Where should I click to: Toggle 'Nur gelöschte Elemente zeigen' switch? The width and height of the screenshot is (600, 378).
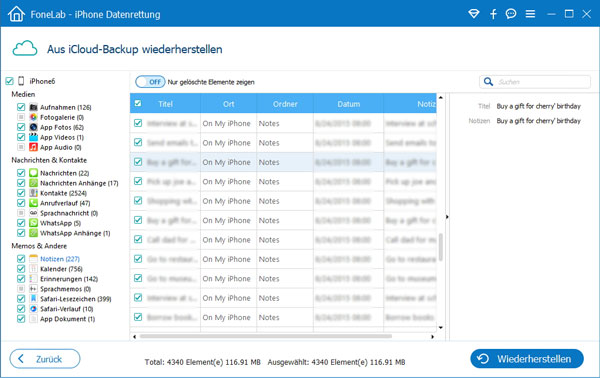click(x=150, y=81)
